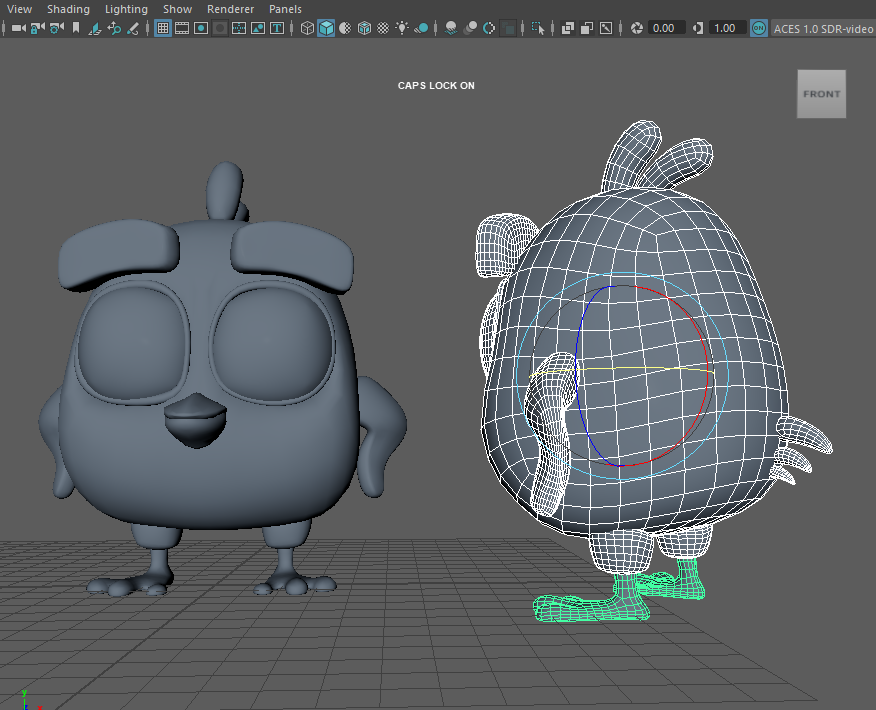Enable 2D Pan/Zoom tool icon
This screenshot has height=710, width=876.
tap(114, 28)
